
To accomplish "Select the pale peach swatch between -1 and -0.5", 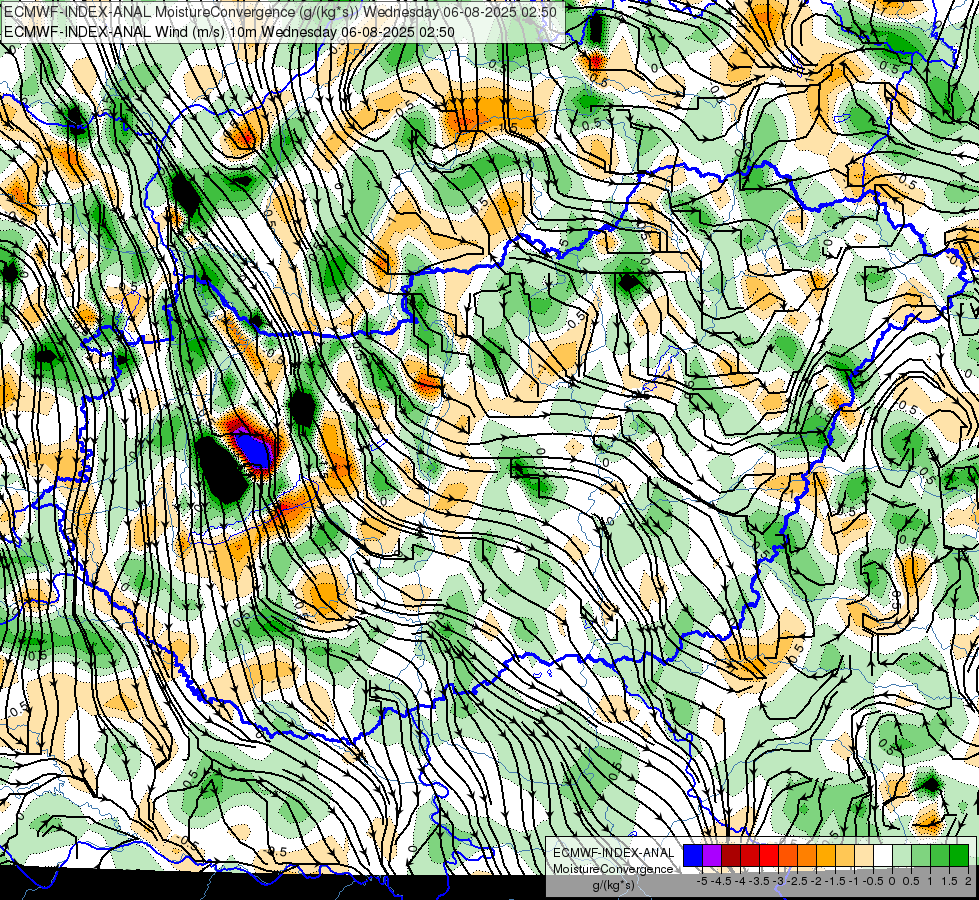I will (864, 856).
